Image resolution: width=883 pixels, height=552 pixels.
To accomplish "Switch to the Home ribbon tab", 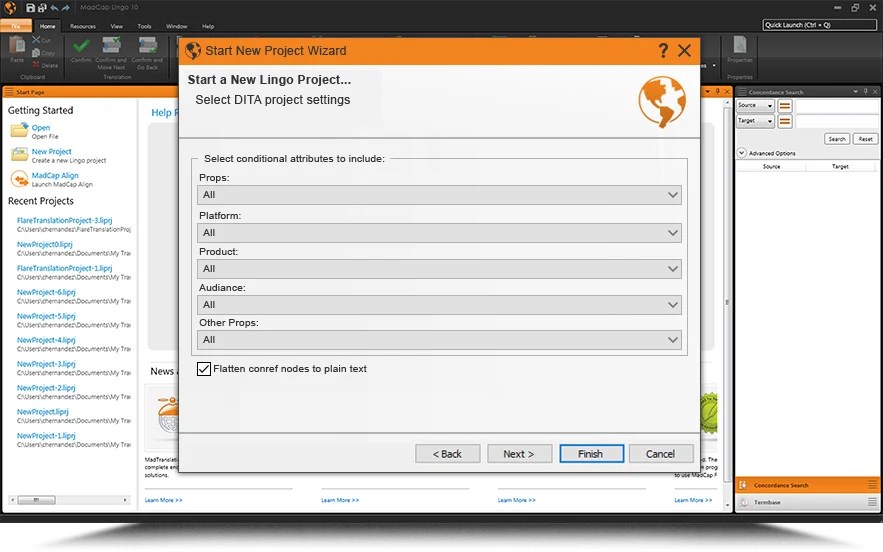I will tap(47, 26).
